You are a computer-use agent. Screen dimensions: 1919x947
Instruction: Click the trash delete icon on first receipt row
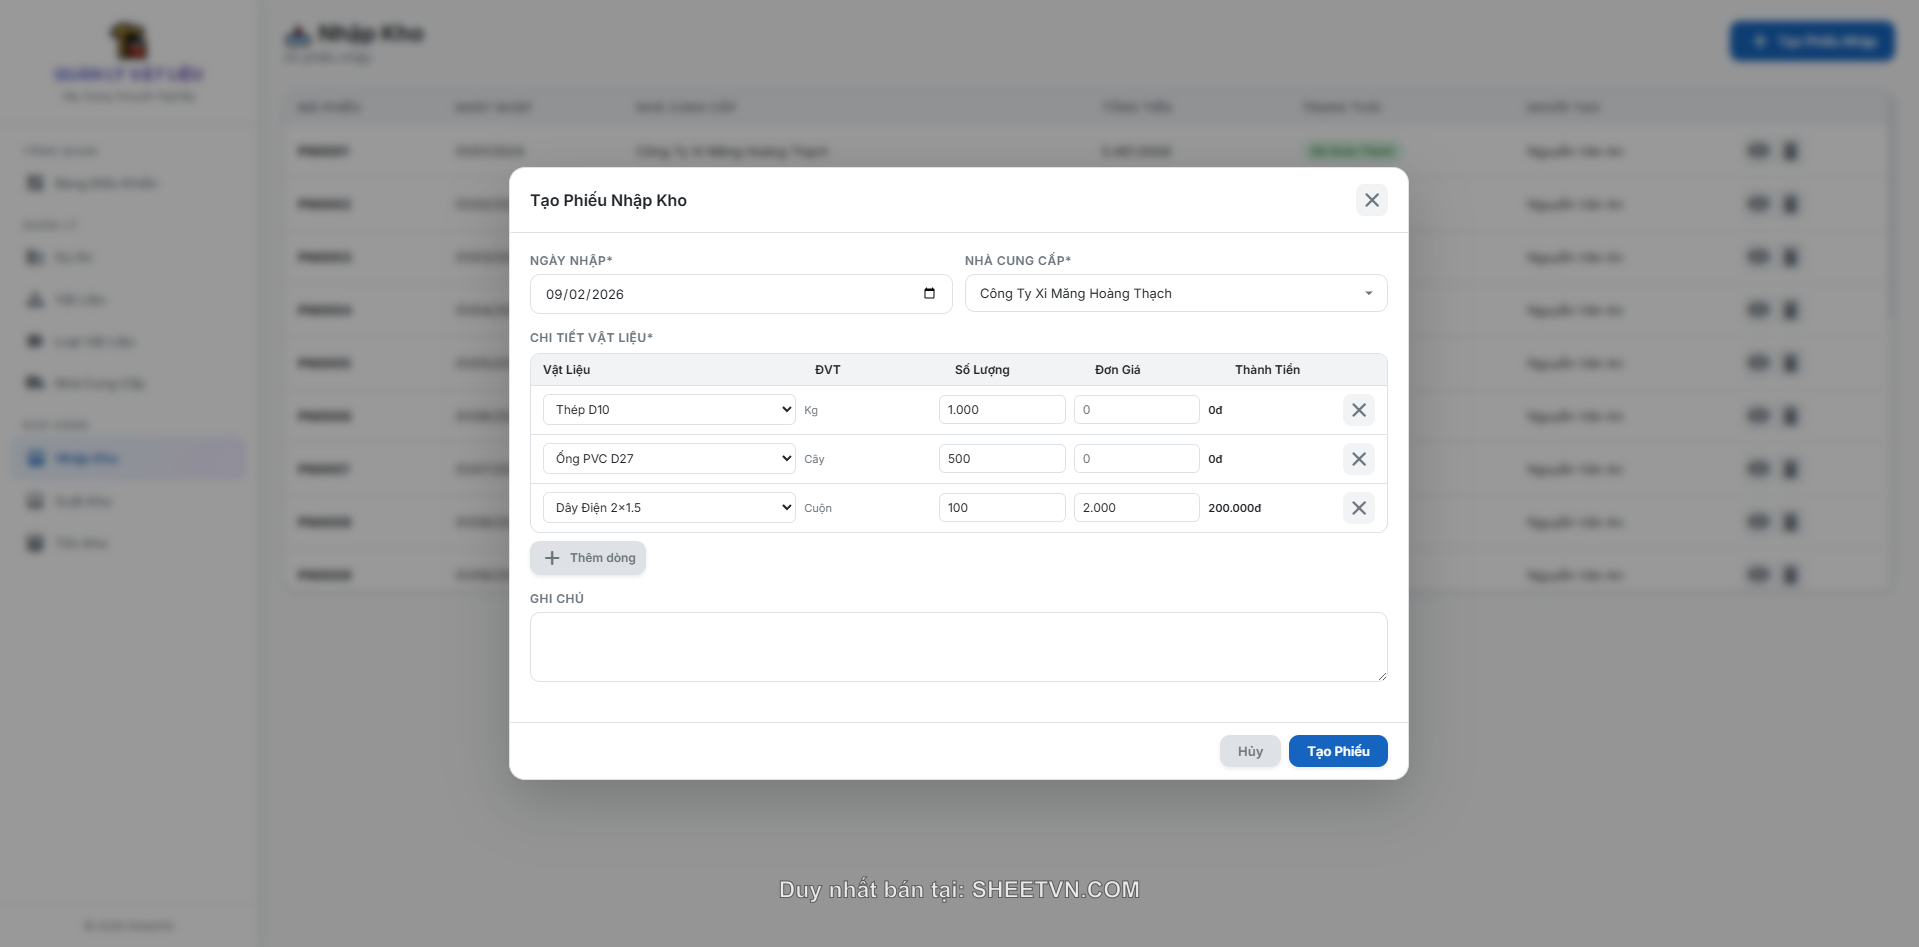click(x=1790, y=151)
